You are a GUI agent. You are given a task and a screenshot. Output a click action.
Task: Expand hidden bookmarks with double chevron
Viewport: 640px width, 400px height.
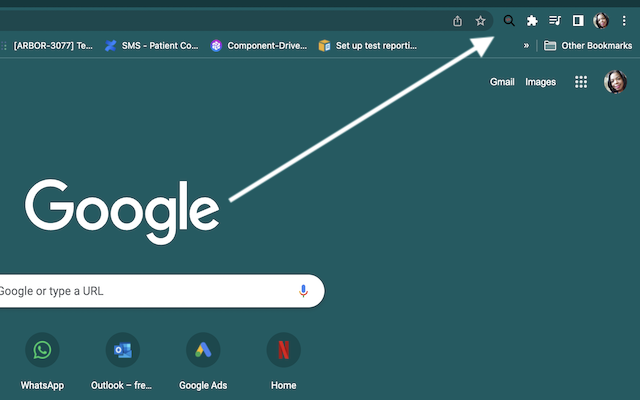(526, 46)
